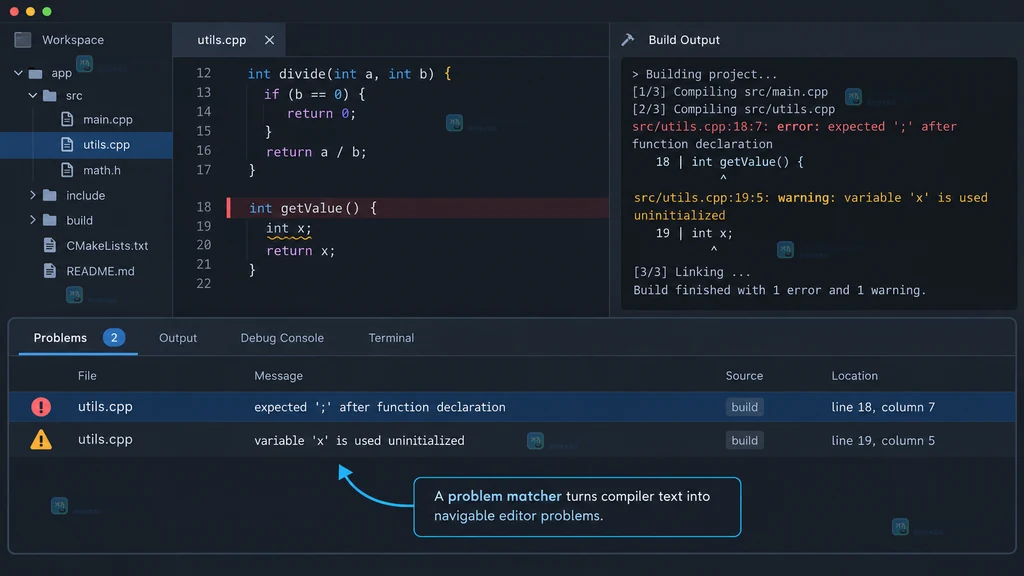Click the build source badge on warning row
This screenshot has height=576, width=1024.
click(744, 440)
